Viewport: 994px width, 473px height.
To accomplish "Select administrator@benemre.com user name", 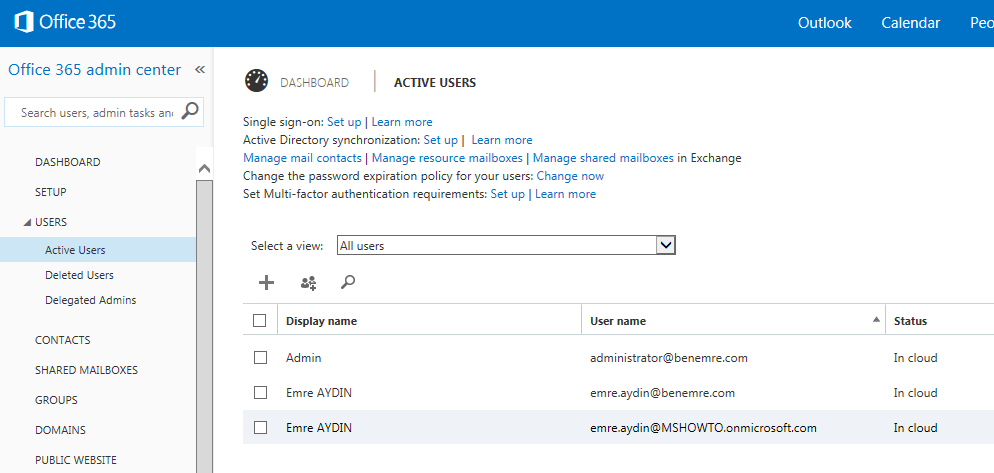I will 669,358.
